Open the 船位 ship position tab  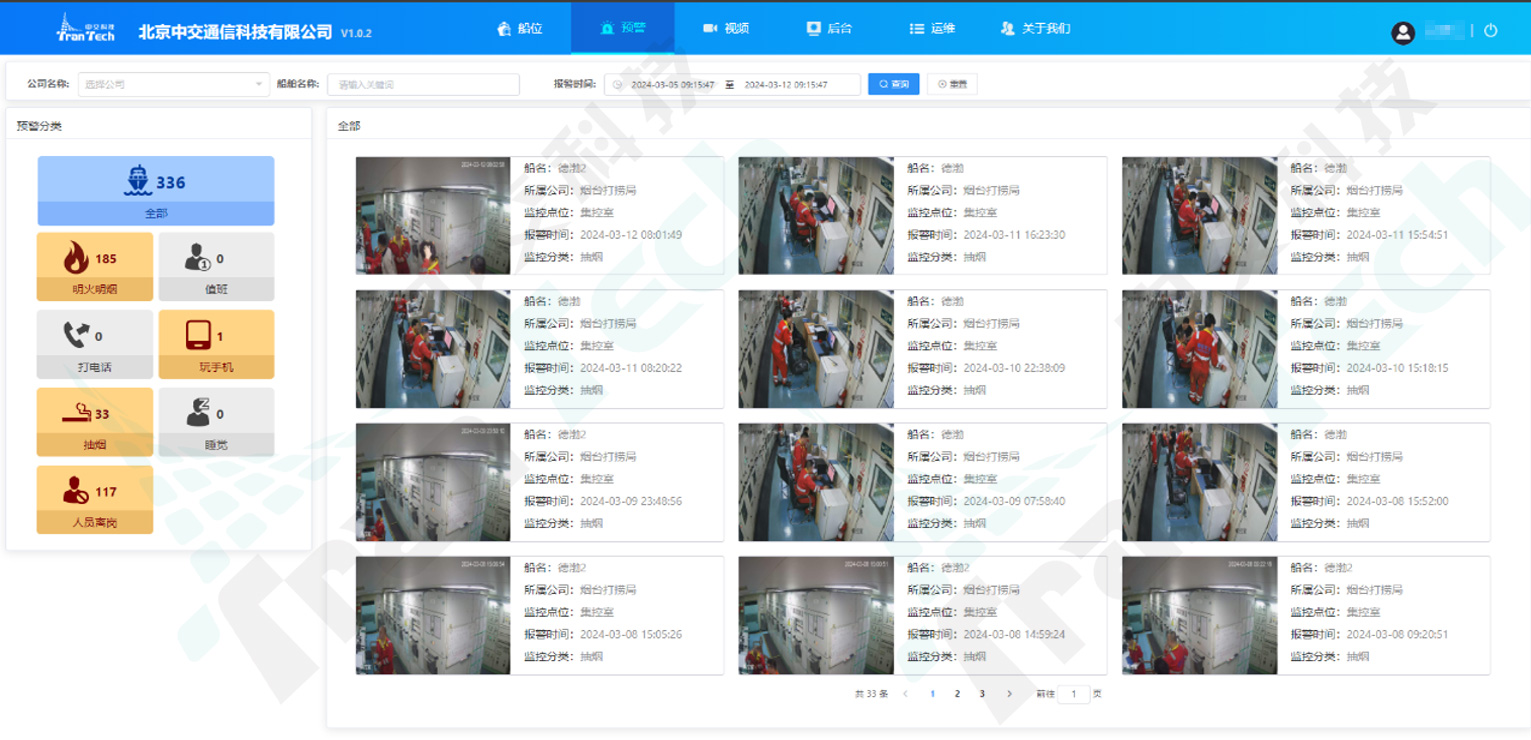[x=520, y=28]
